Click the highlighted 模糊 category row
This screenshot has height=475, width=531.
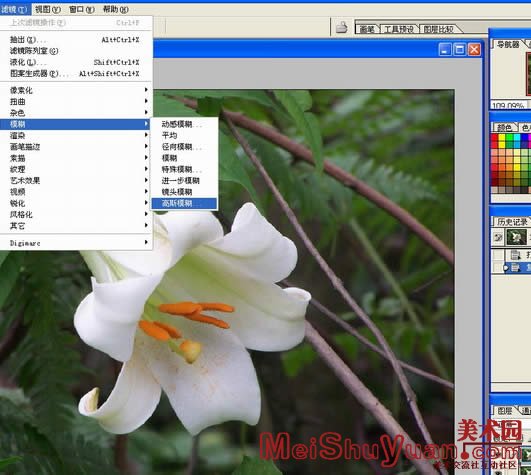(x=76, y=124)
